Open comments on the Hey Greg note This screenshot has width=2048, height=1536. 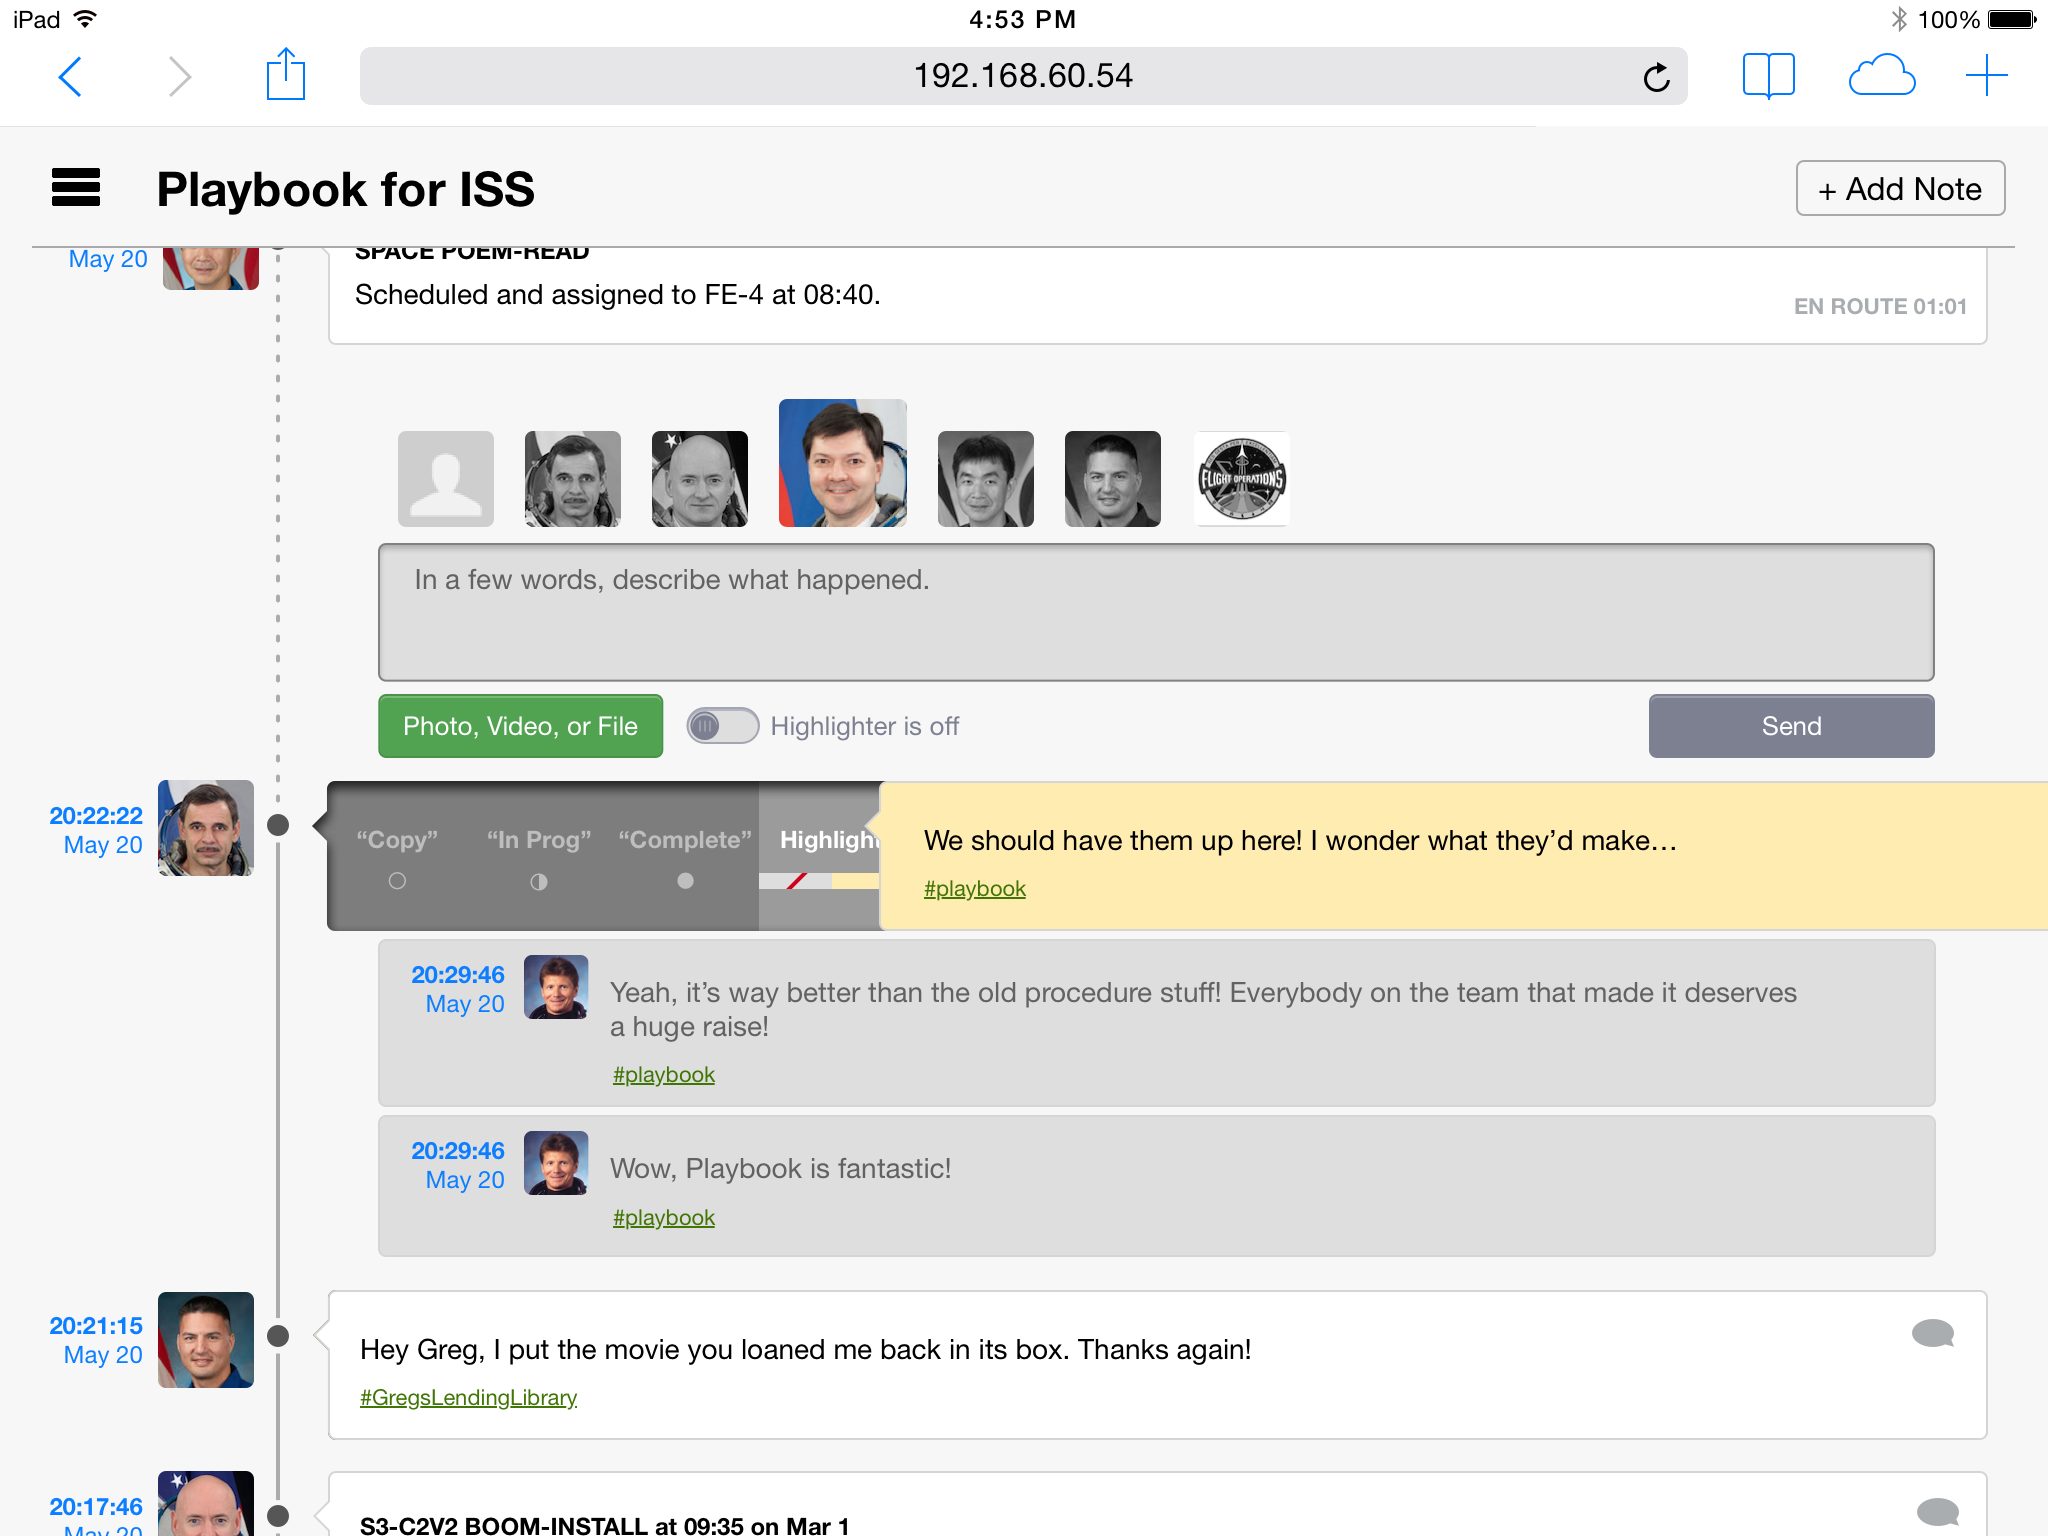click(x=1932, y=1333)
